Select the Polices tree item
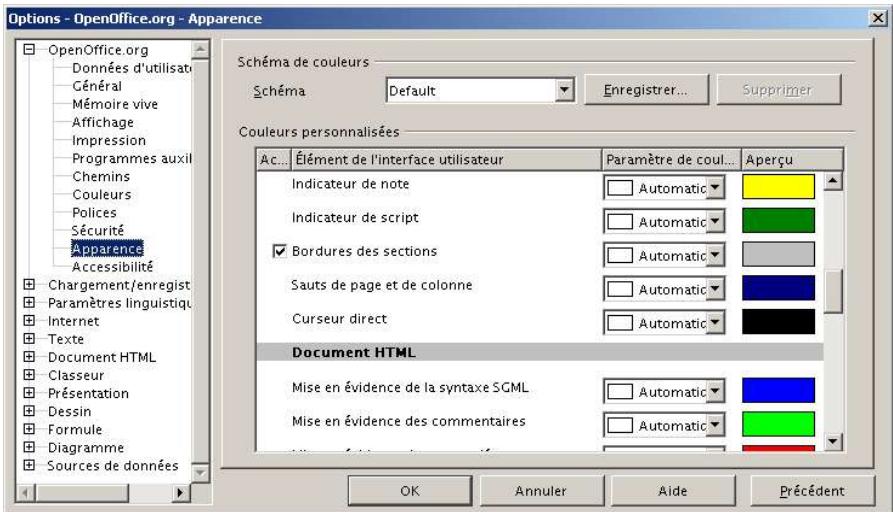The height and width of the screenshot is (512, 893). coord(94,213)
